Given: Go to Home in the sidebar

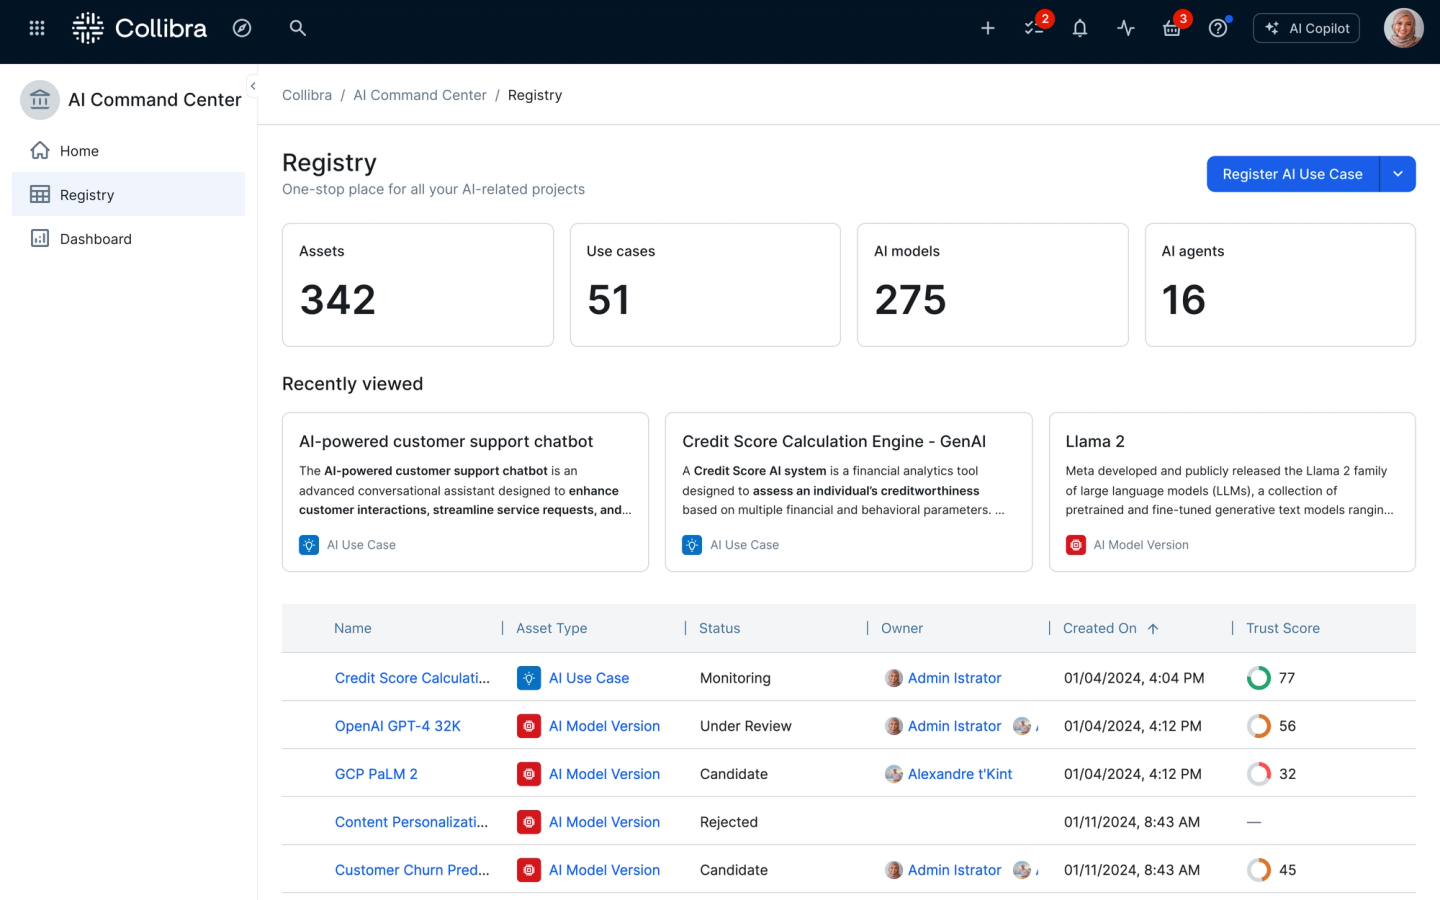Looking at the screenshot, I should coord(81,150).
